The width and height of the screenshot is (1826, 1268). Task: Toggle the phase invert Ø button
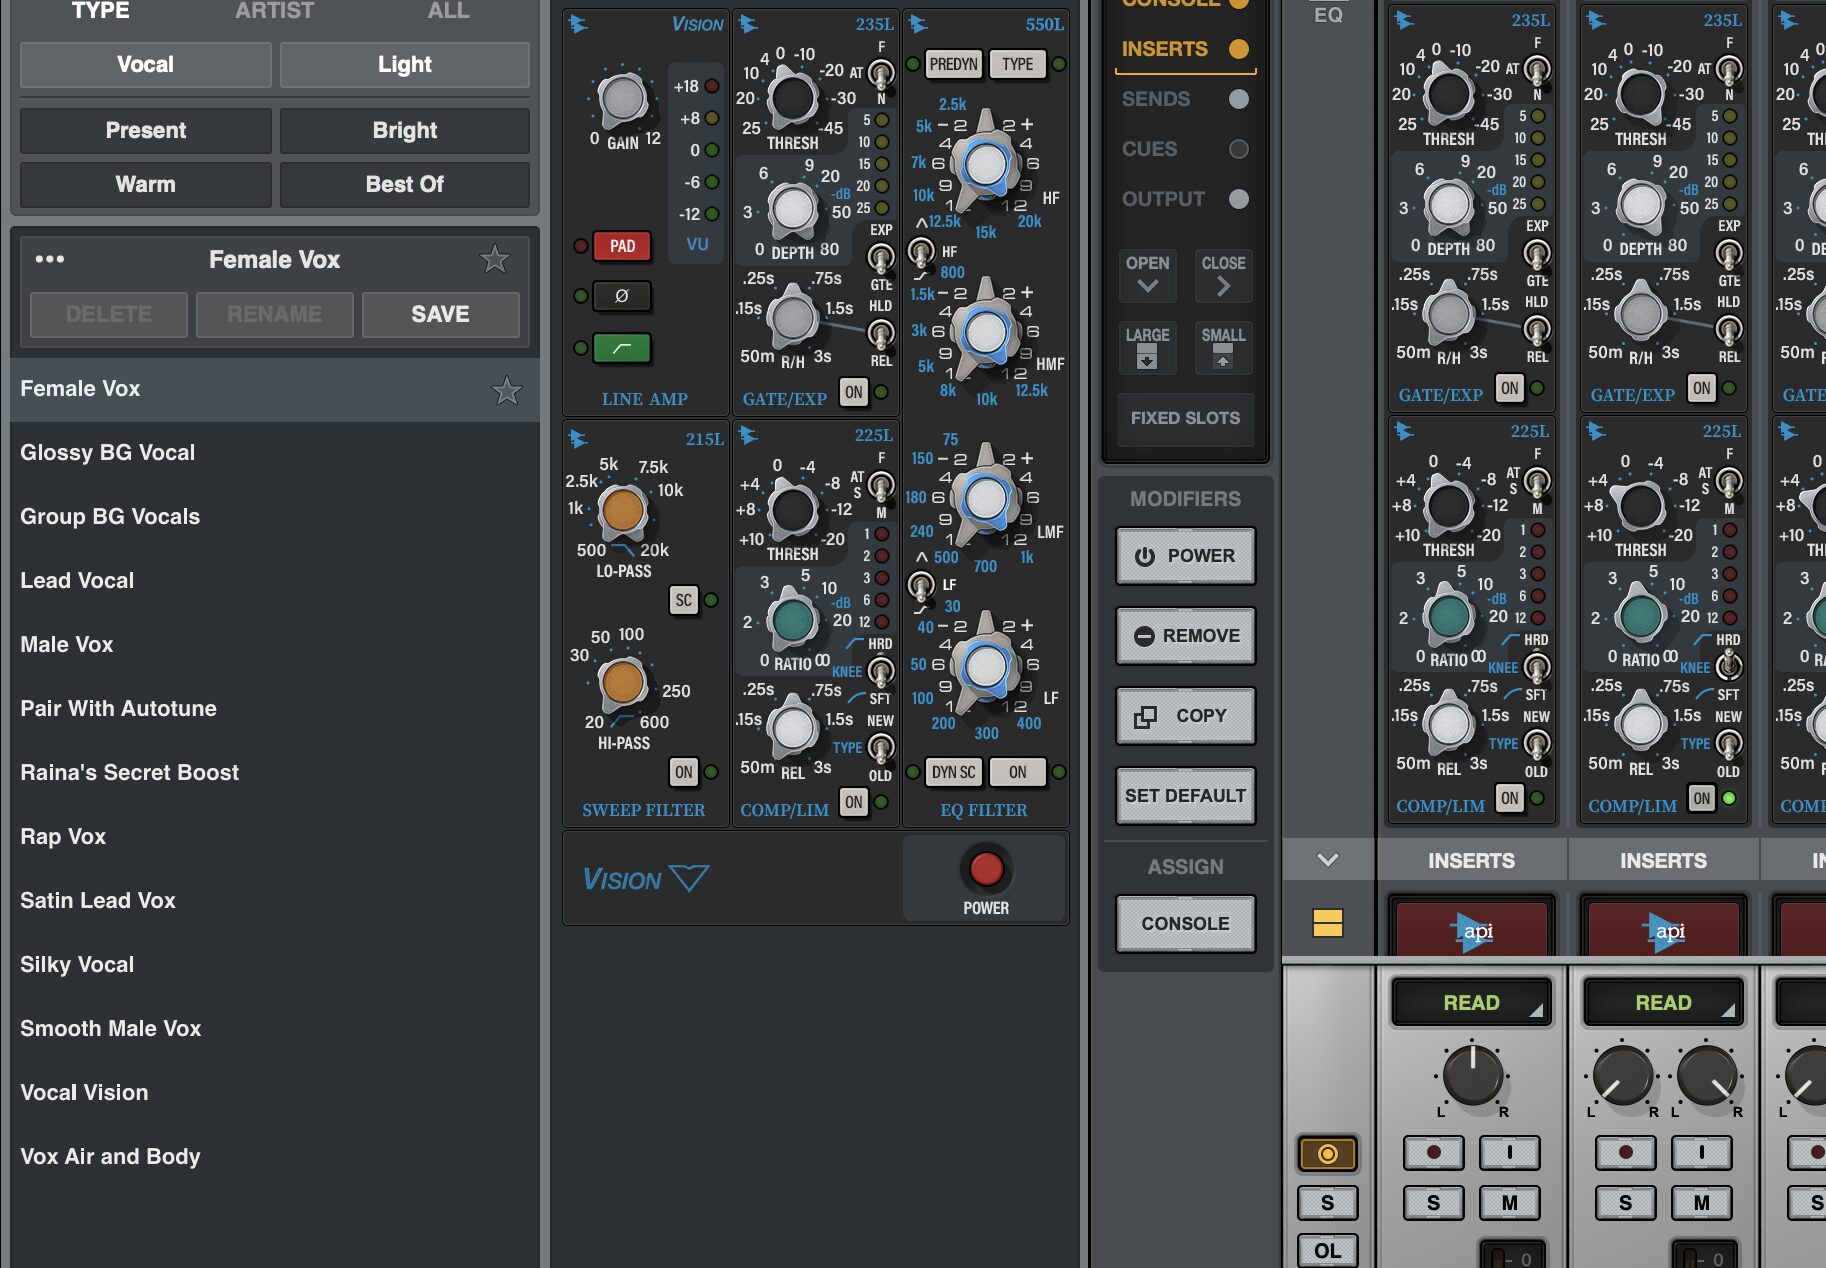(622, 296)
